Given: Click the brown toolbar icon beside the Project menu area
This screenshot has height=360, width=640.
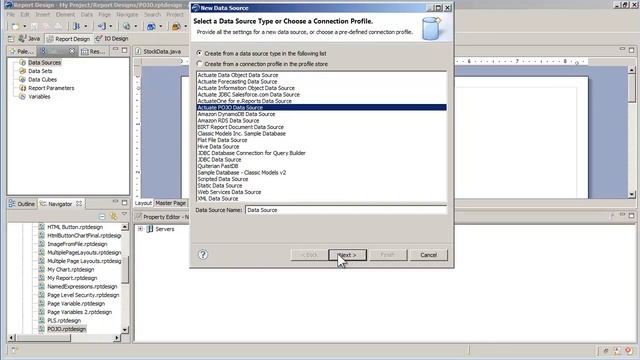Looking at the screenshot, I should tap(176, 27).
